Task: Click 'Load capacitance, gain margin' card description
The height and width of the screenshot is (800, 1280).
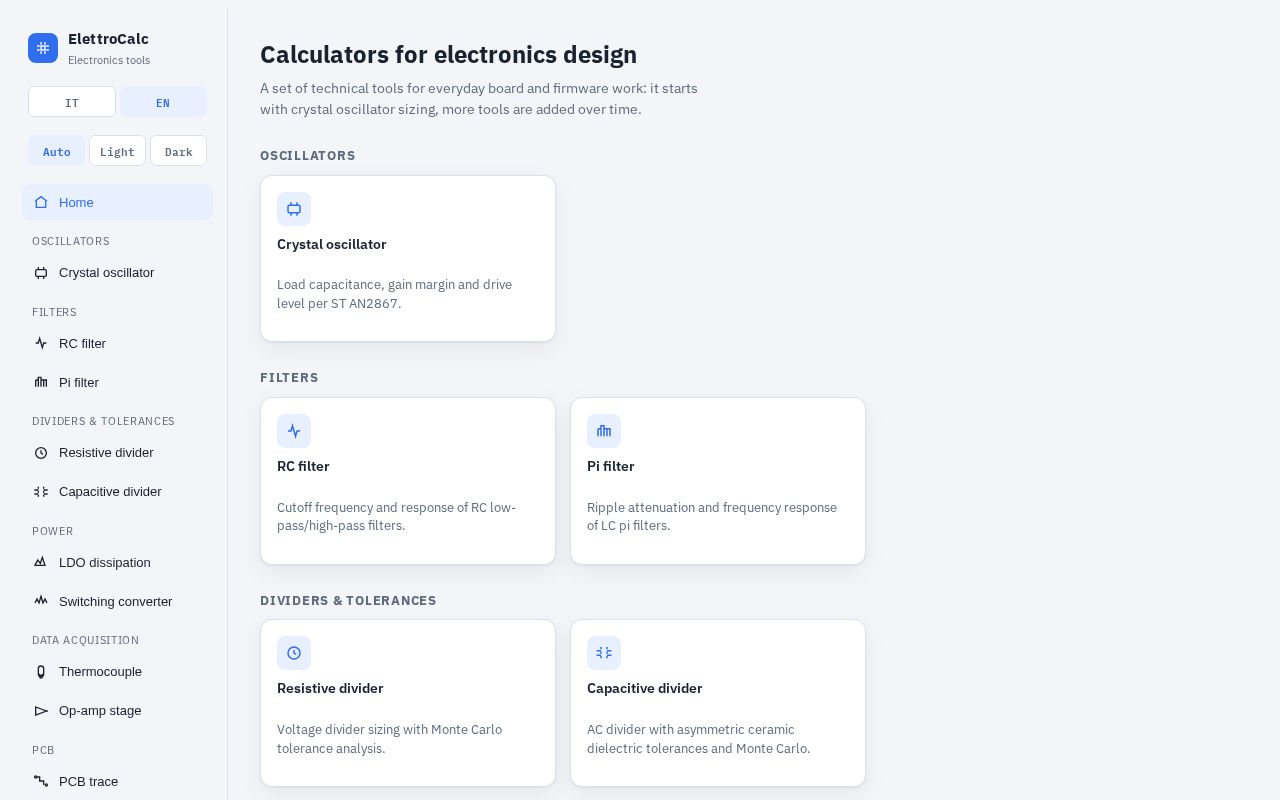Action: pyautogui.click(x=394, y=294)
